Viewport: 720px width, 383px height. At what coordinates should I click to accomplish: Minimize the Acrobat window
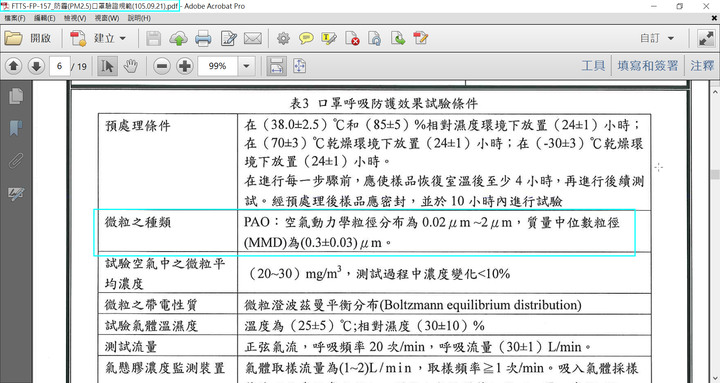pos(653,6)
